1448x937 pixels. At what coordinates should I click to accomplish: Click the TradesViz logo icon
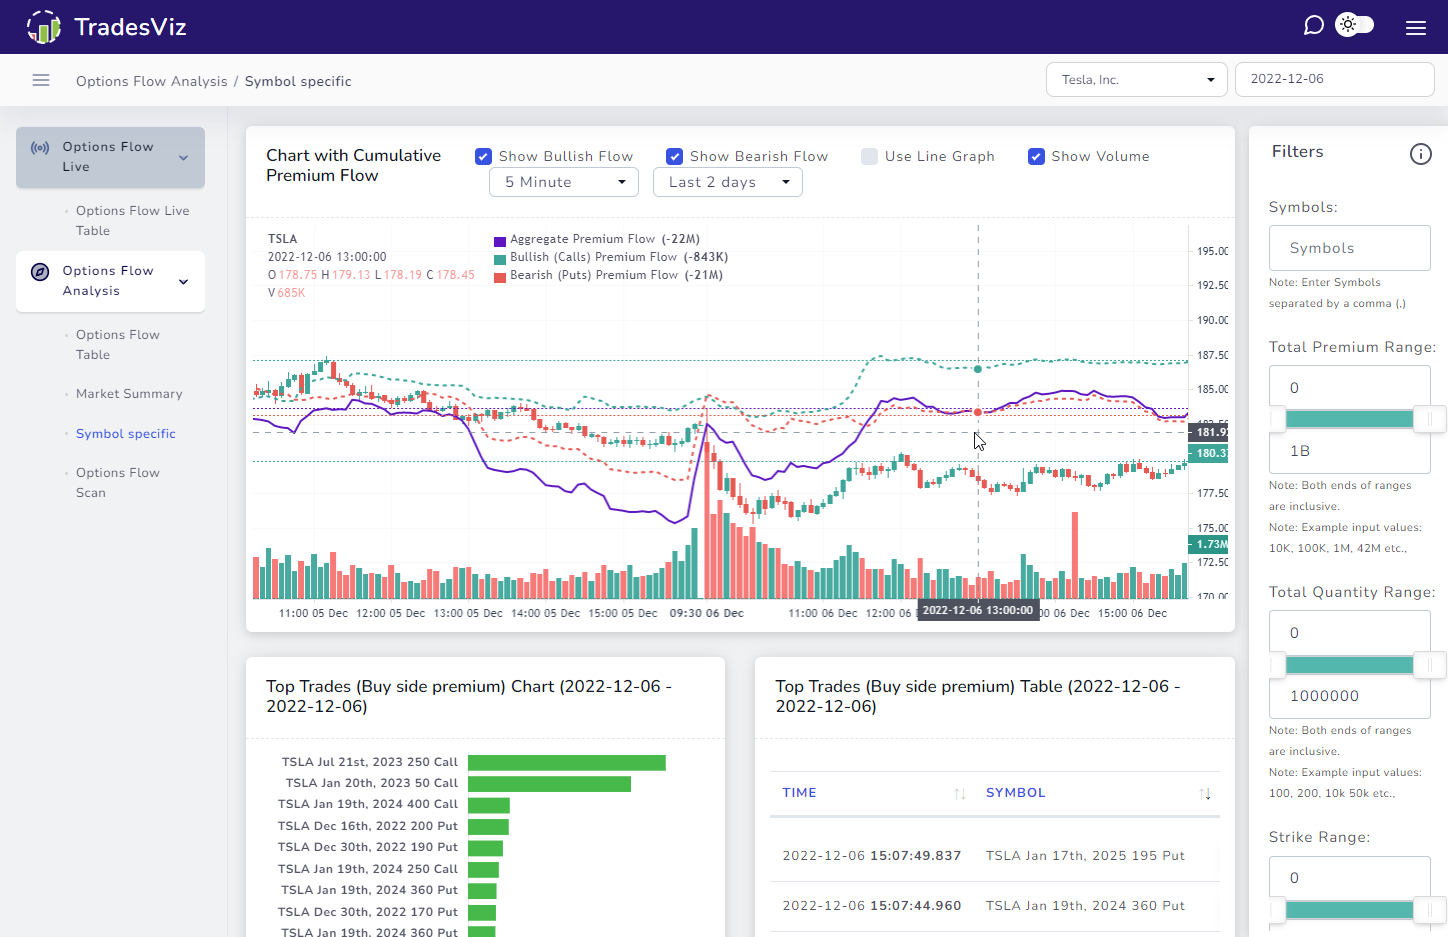[x=43, y=27]
